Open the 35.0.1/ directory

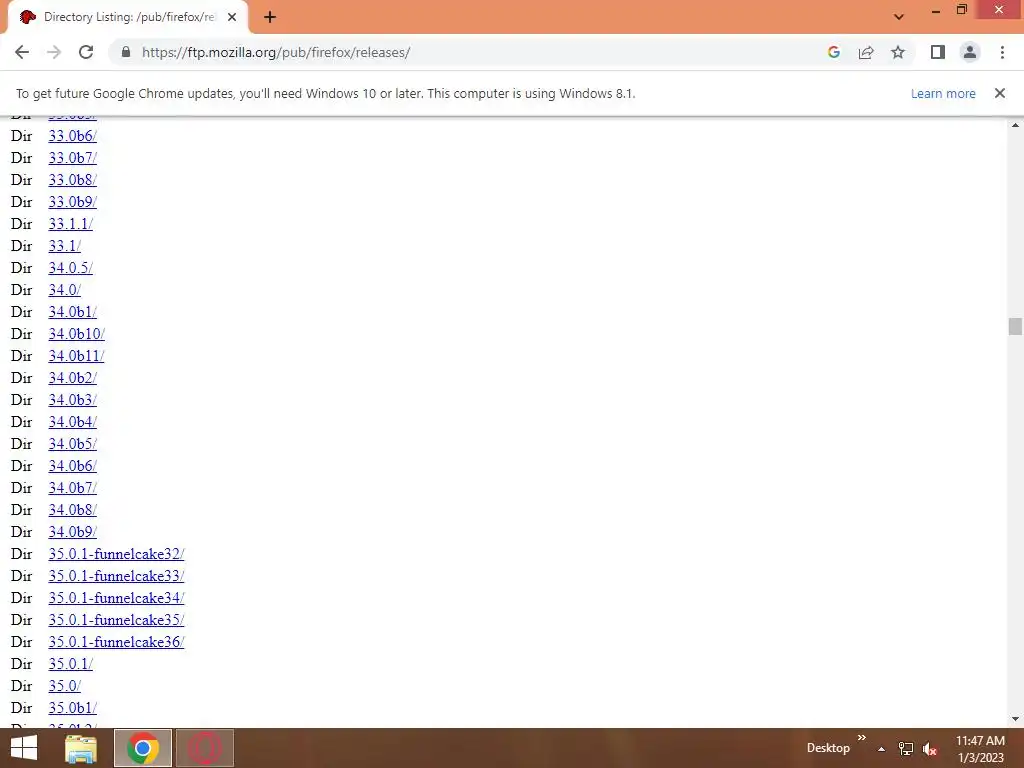tap(71, 664)
